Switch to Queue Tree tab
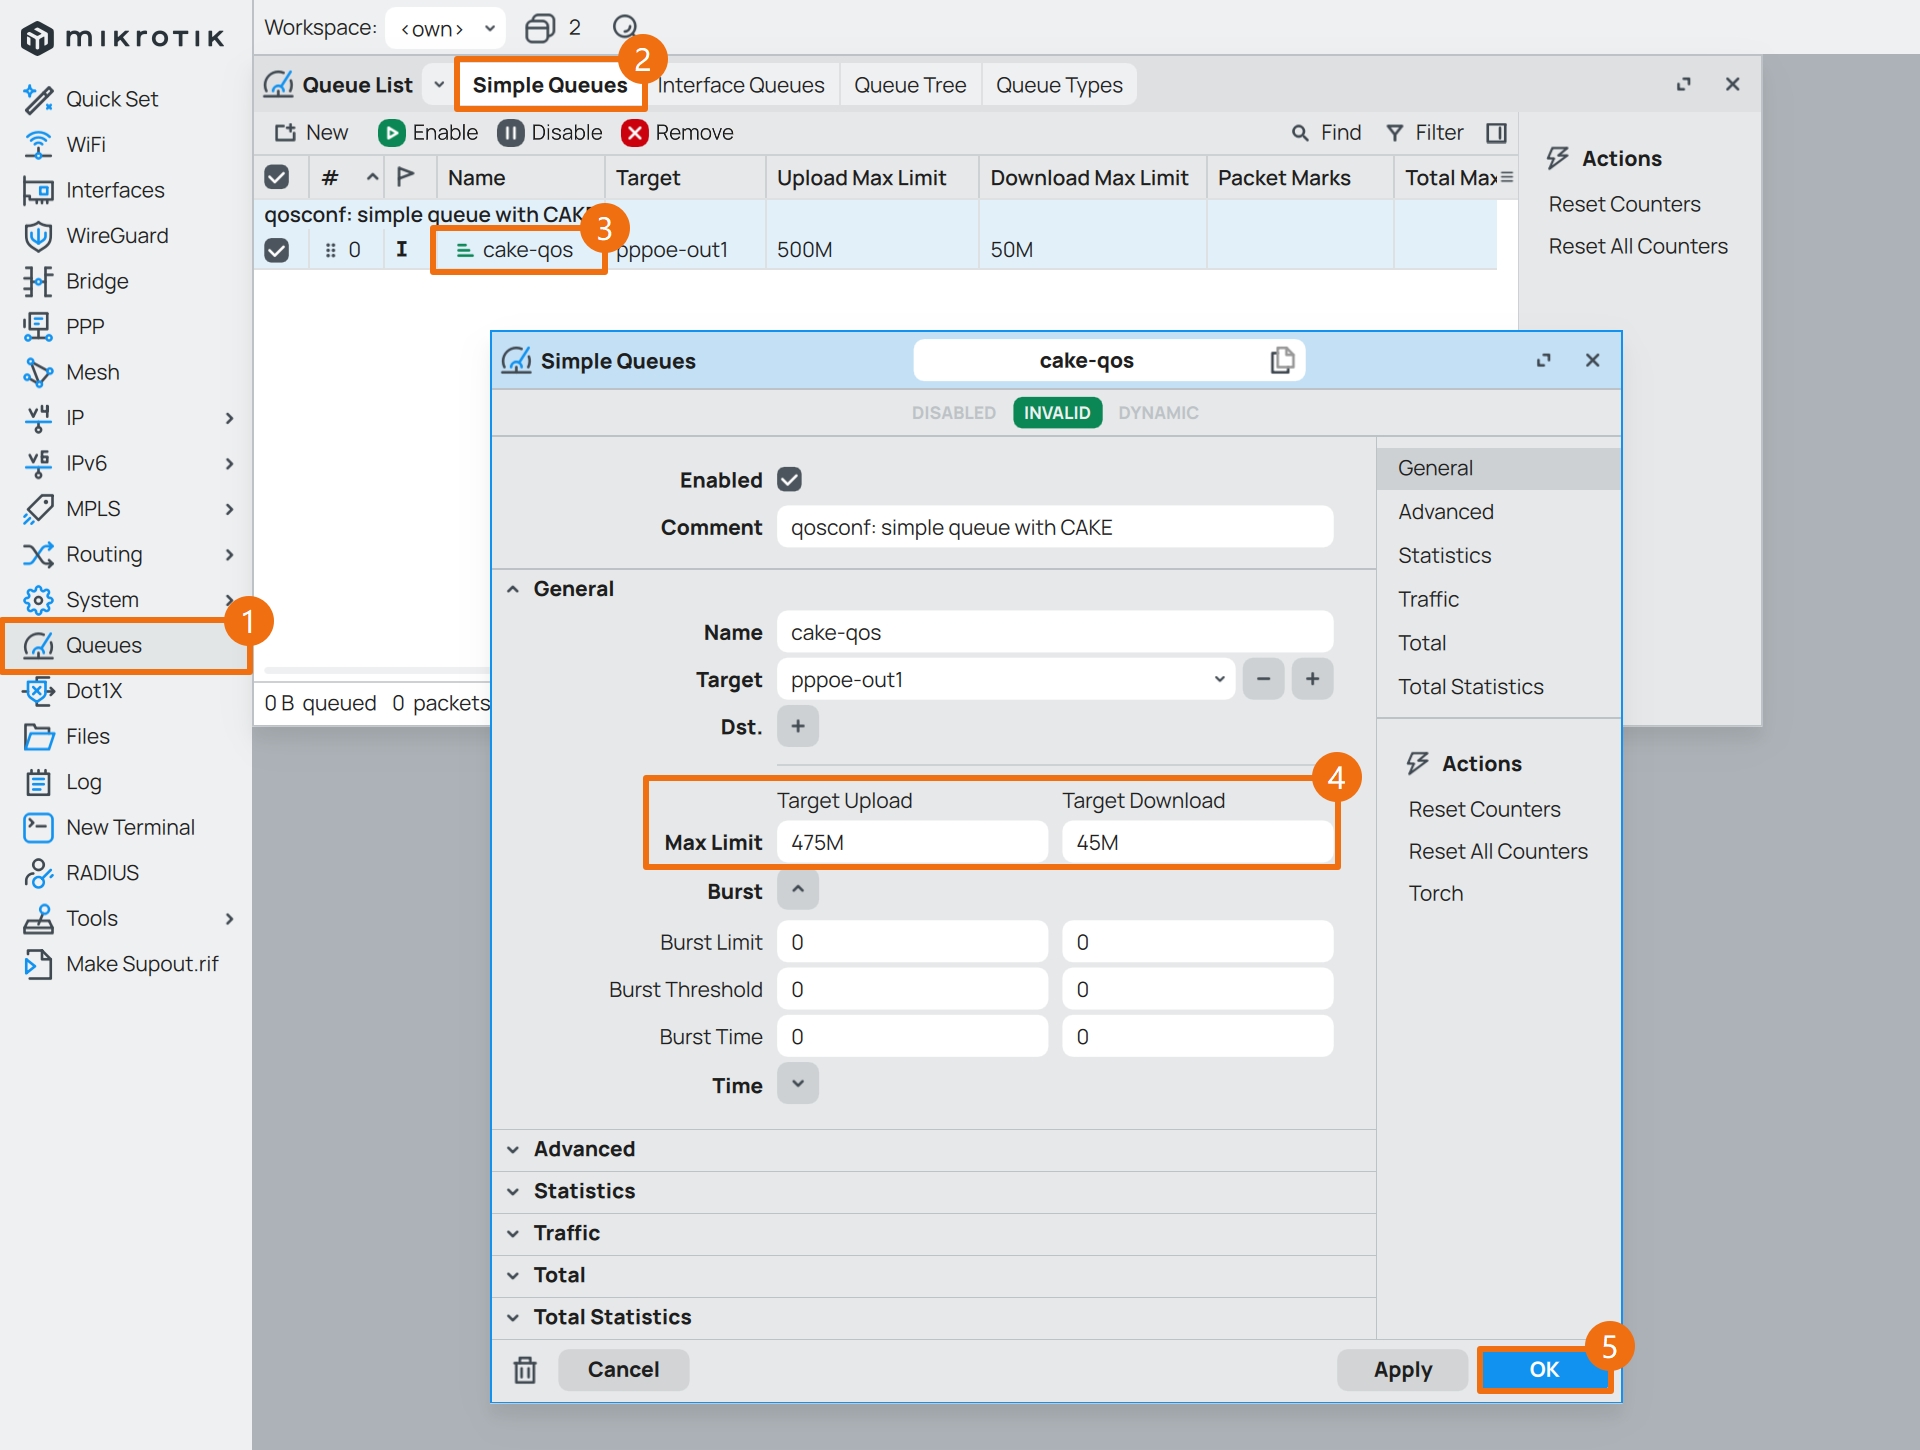This screenshot has width=1920, height=1450. 910,85
